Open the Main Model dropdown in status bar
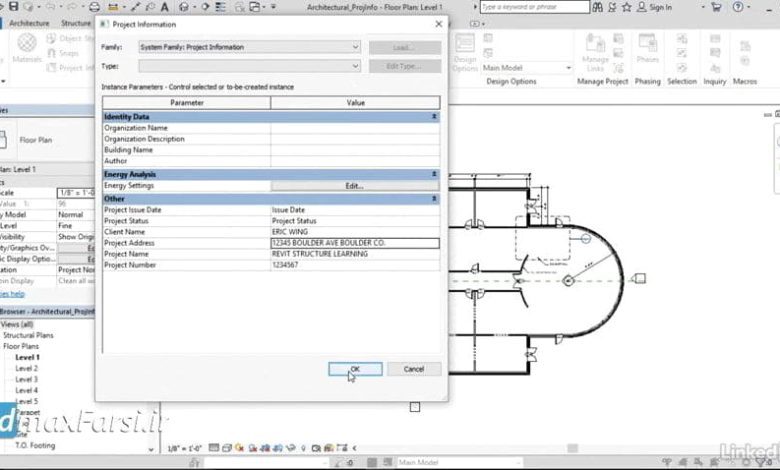The width and height of the screenshot is (780, 470). click(458, 463)
